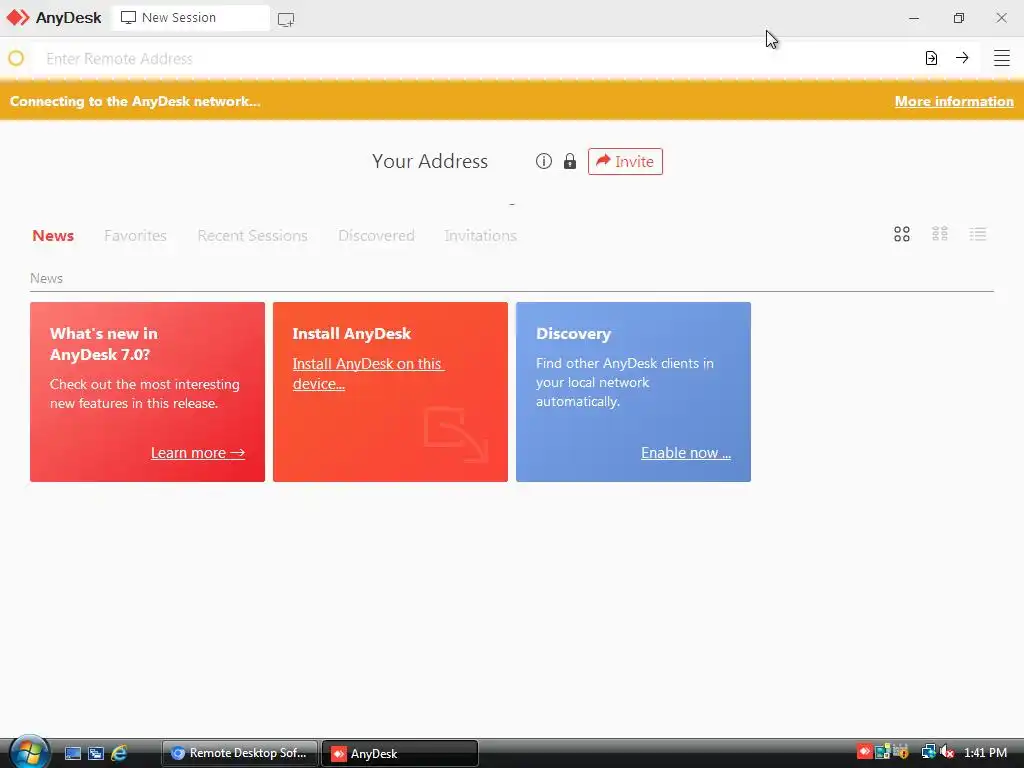Switch to Remote Desktop Sof... taskbar window
This screenshot has height=768, width=1024.
tap(240, 753)
